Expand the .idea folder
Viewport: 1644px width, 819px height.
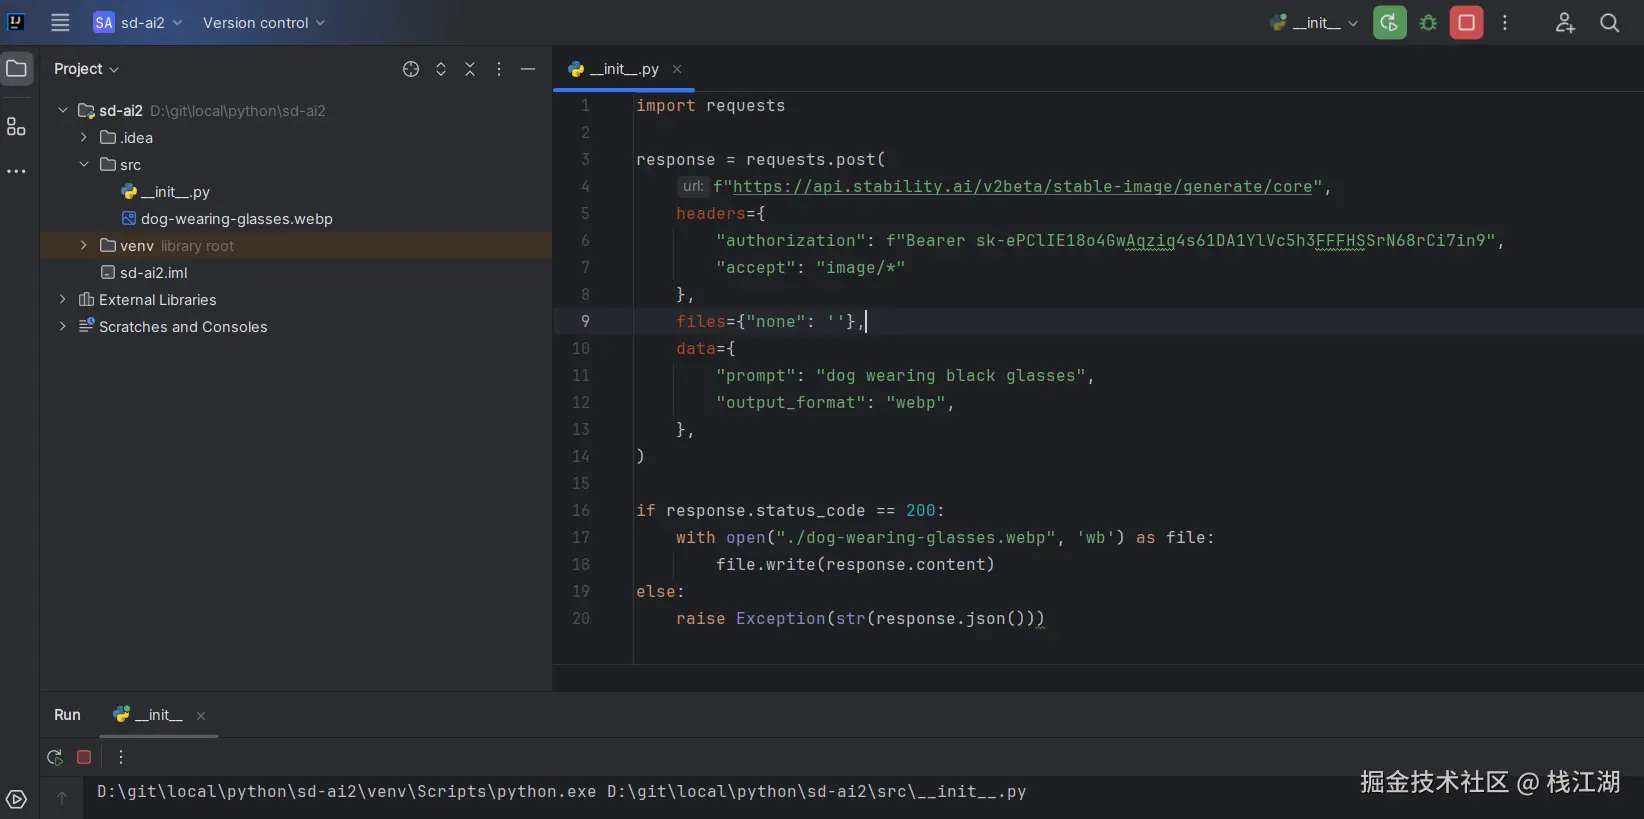coord(84,137)
